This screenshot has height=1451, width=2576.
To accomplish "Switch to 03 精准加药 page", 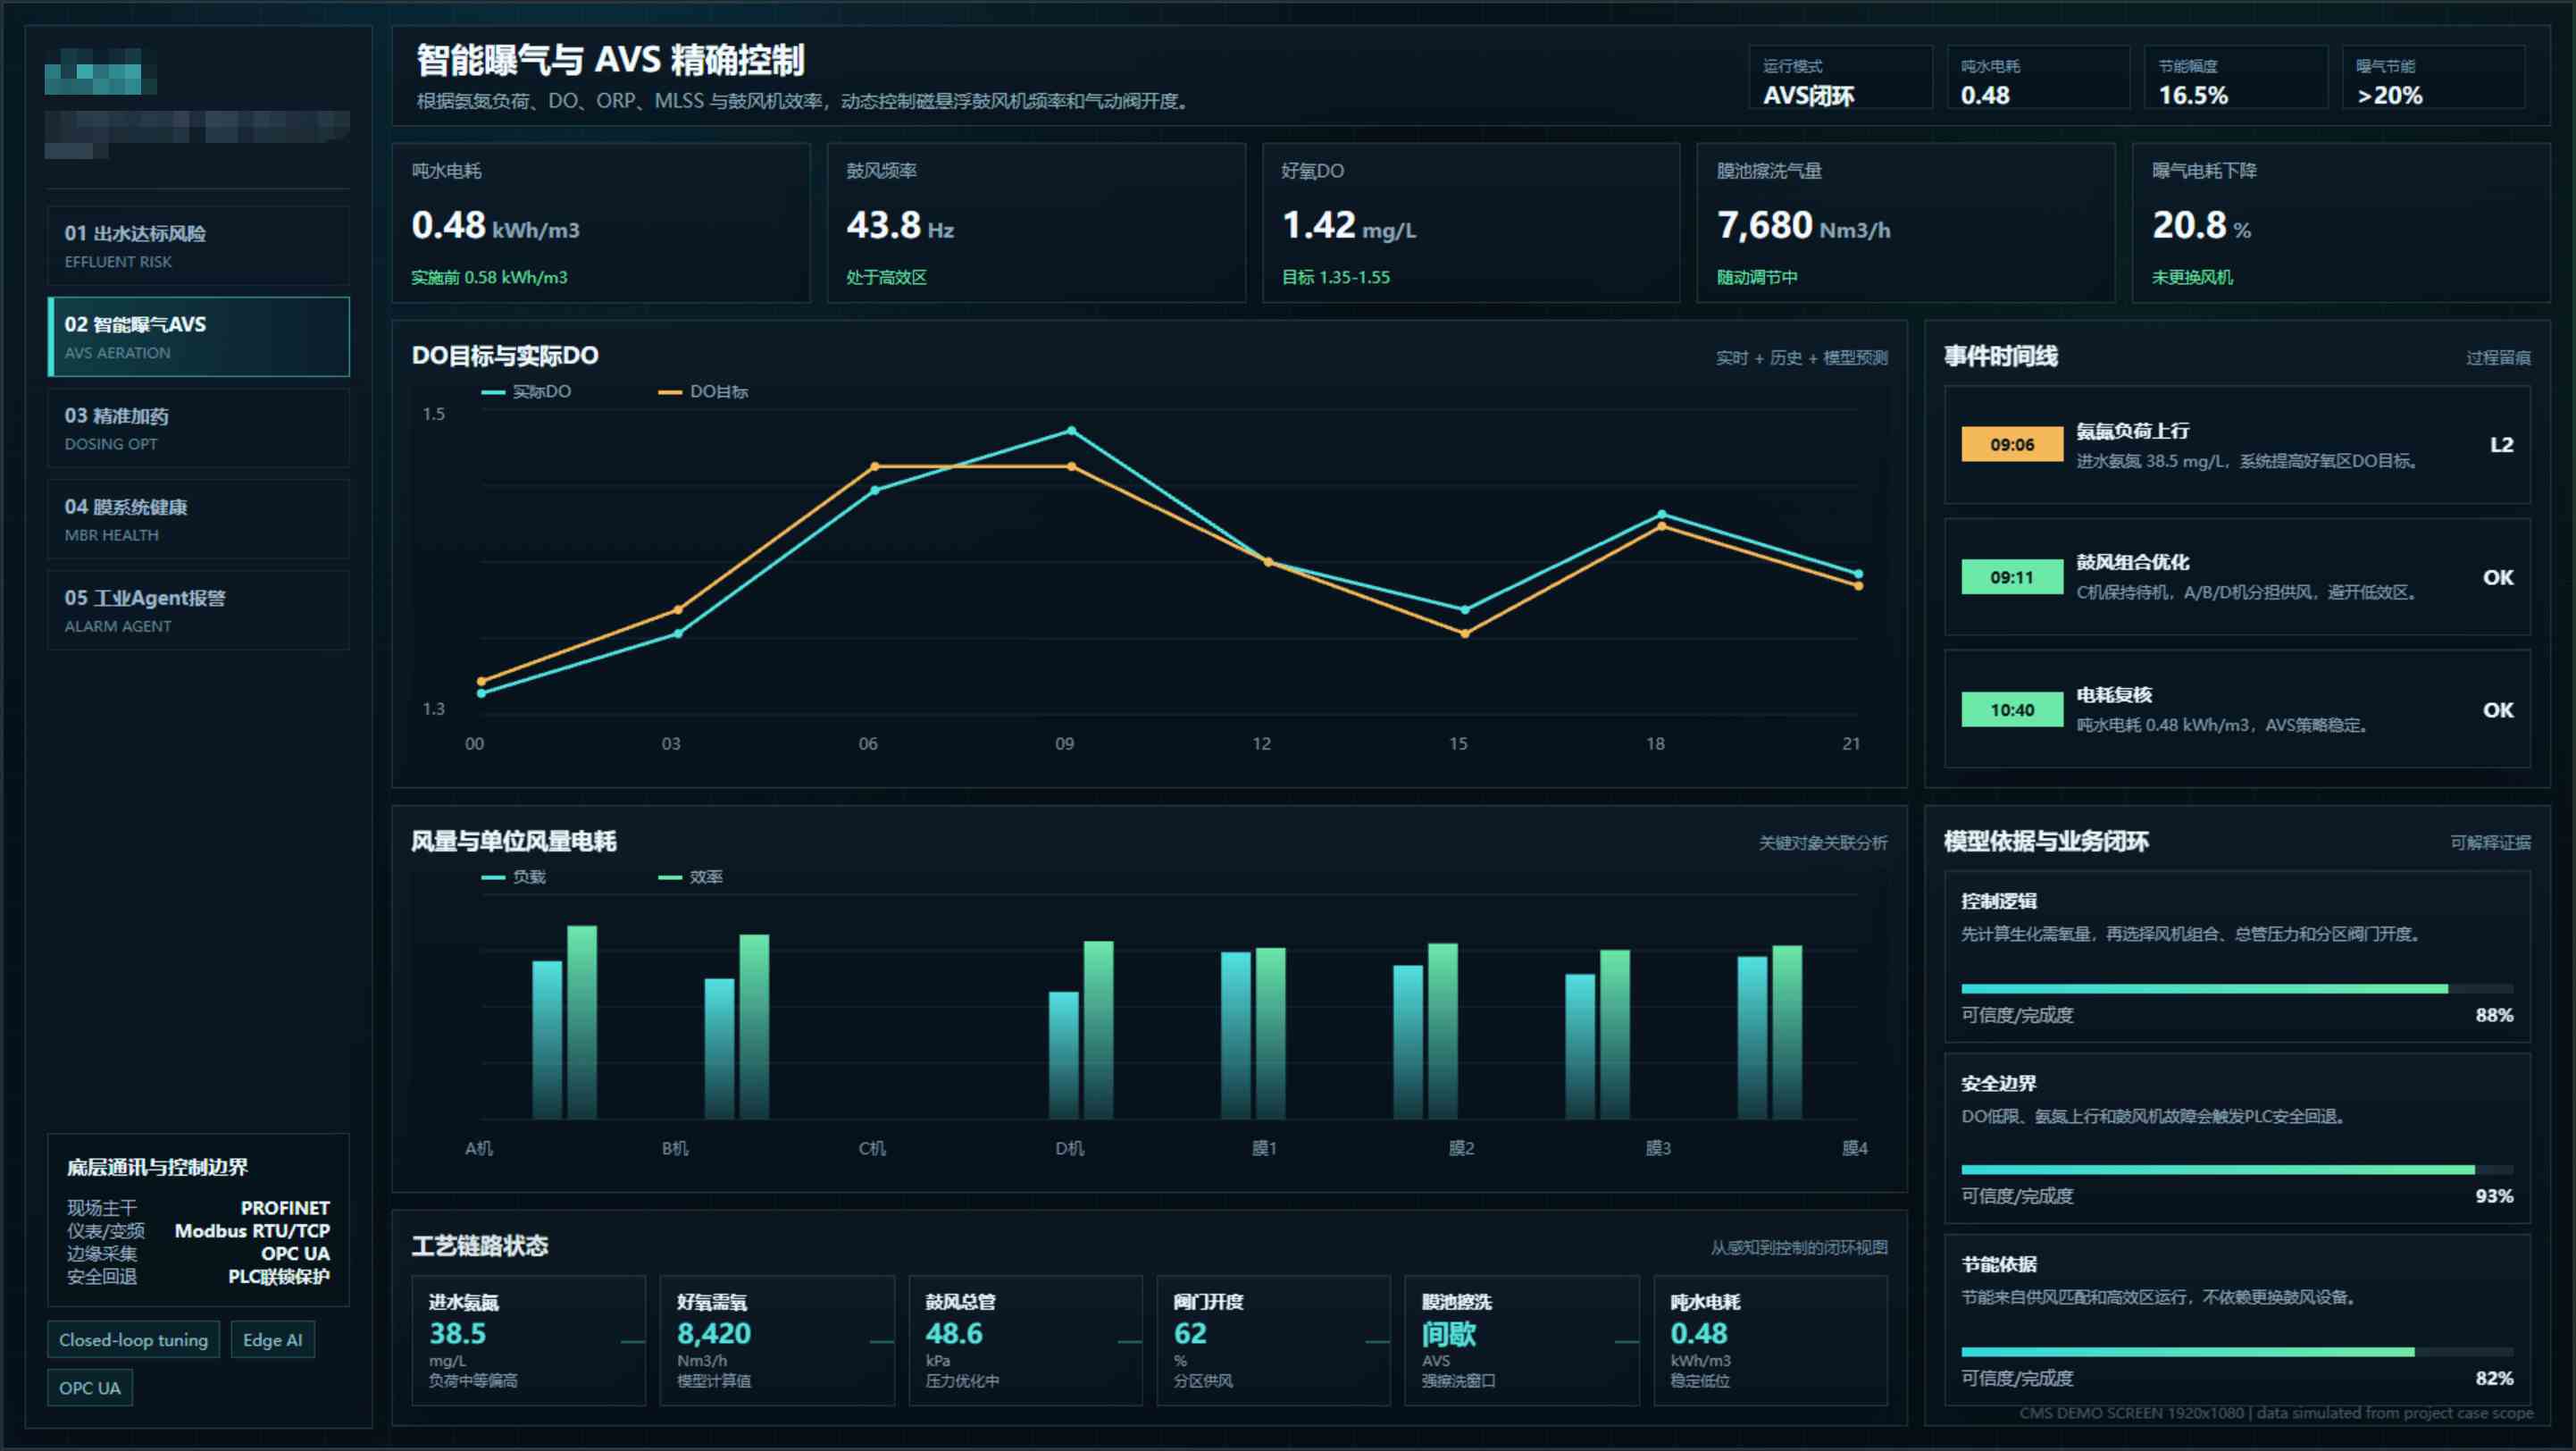I will [x=198, y=428].
